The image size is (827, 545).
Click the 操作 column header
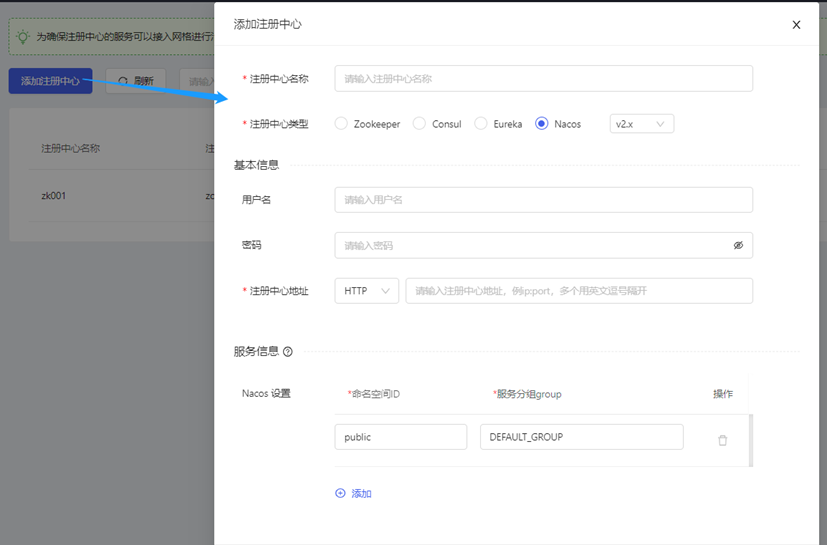click(723, 394)
